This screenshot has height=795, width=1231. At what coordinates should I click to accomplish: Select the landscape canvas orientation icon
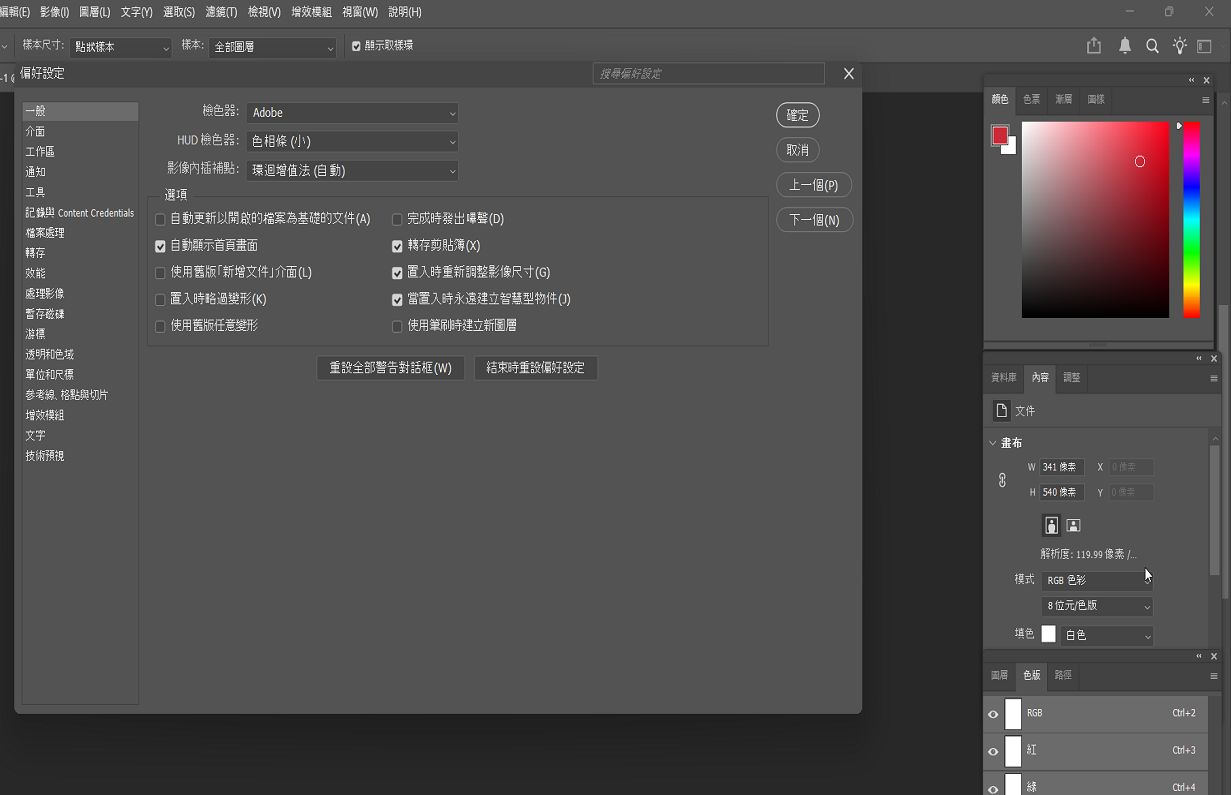1073,525
